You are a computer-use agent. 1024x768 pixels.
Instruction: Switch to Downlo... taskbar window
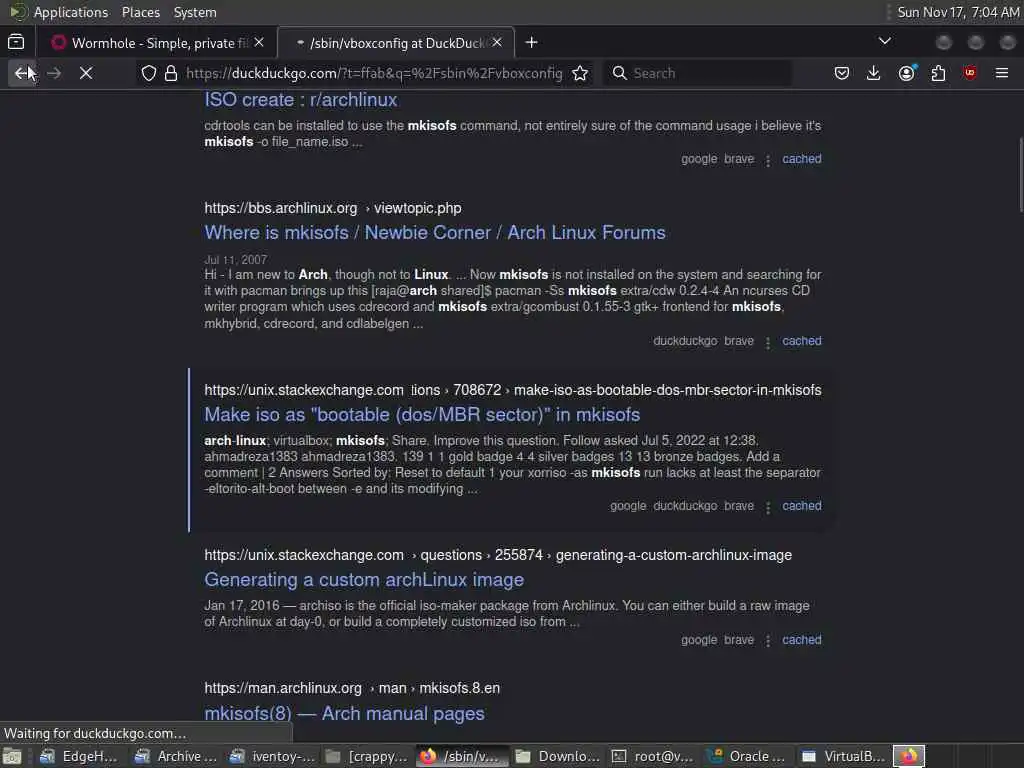[557, 756]
